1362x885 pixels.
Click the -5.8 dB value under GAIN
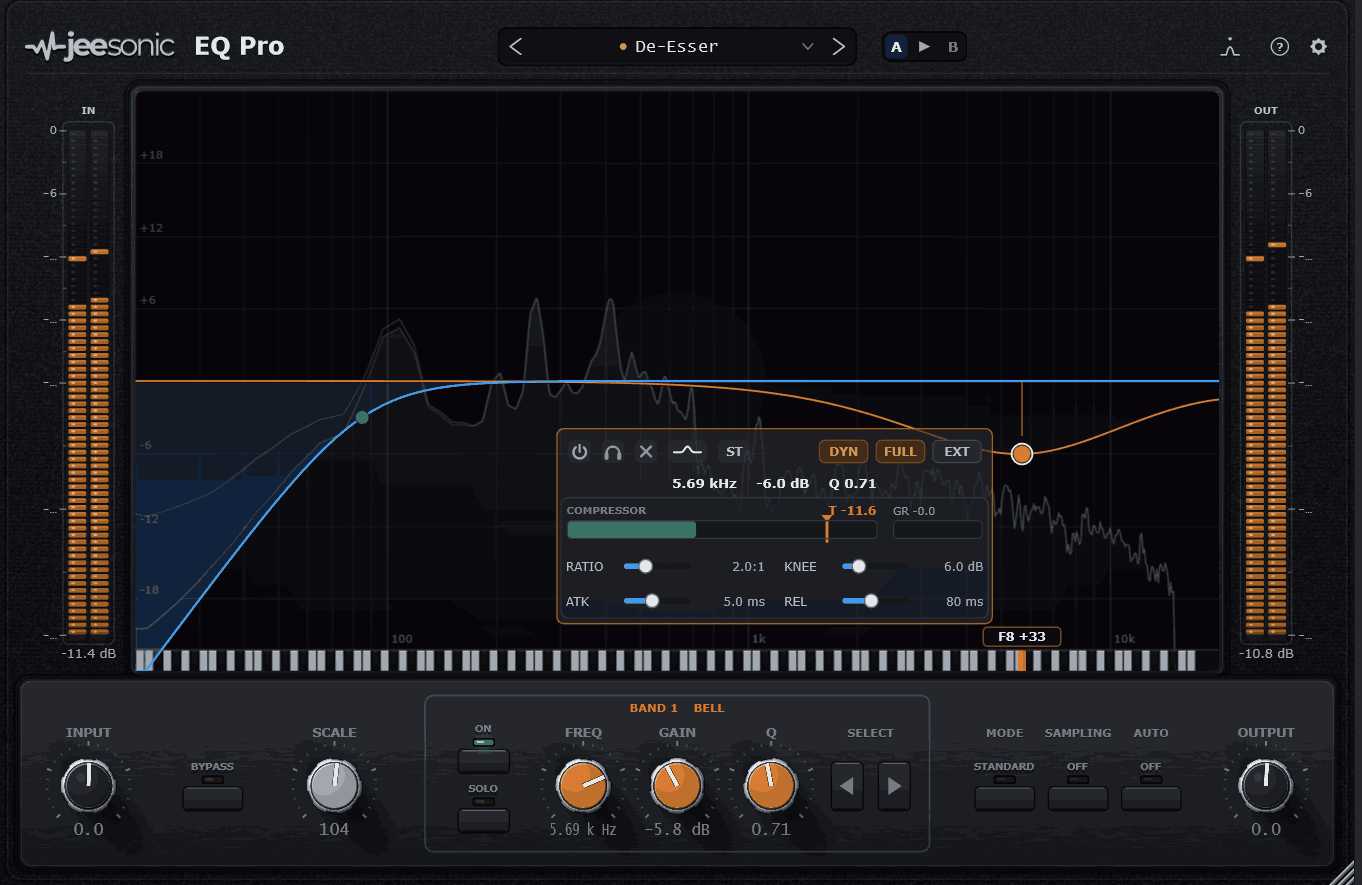(x=677, y=830)
